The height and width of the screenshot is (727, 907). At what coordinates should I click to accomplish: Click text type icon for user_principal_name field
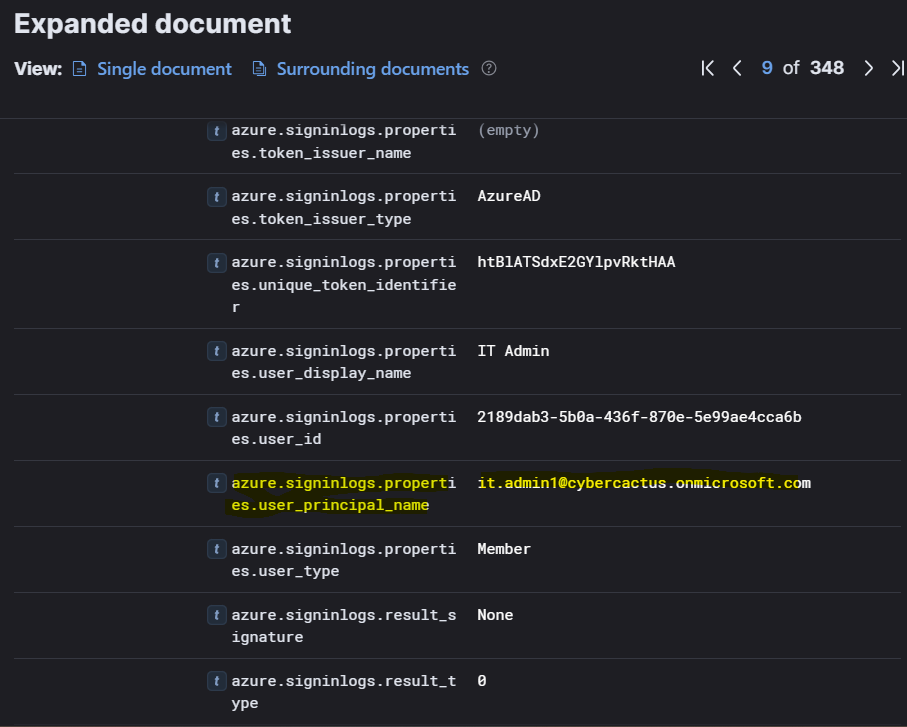click(x=216, y=483)
